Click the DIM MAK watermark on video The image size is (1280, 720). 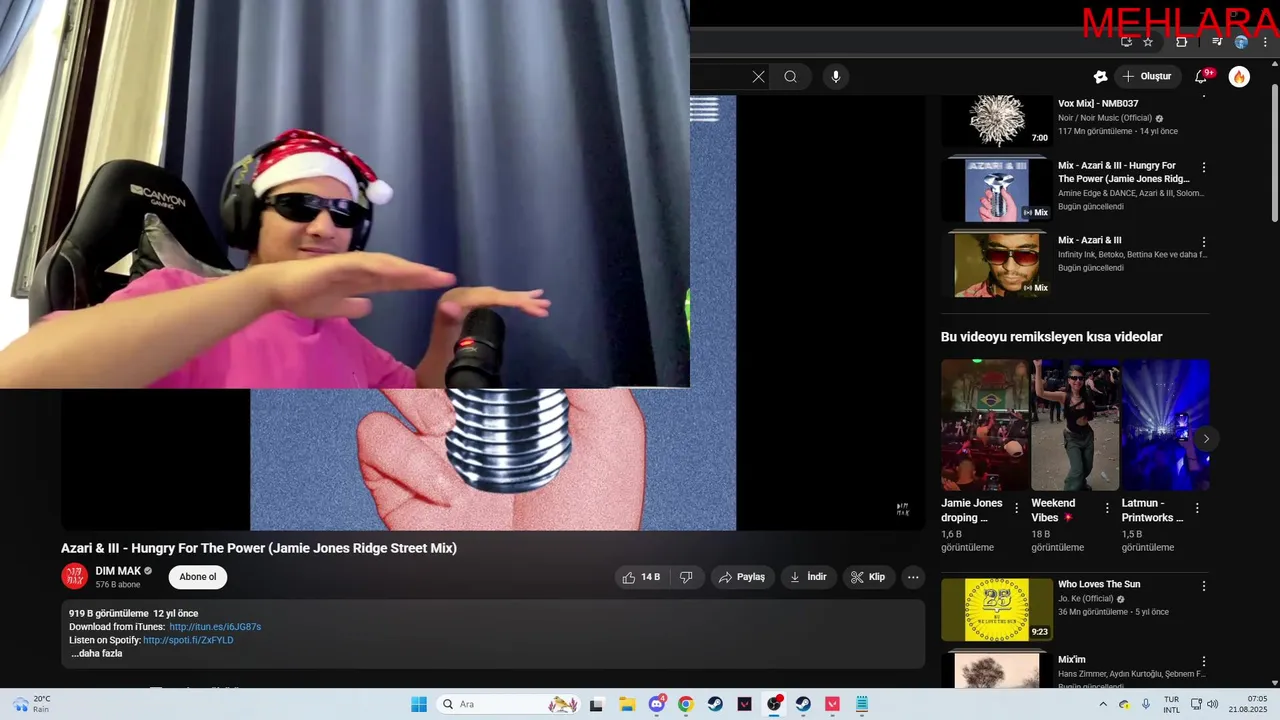pyautogui.click(x=903, y=509)
